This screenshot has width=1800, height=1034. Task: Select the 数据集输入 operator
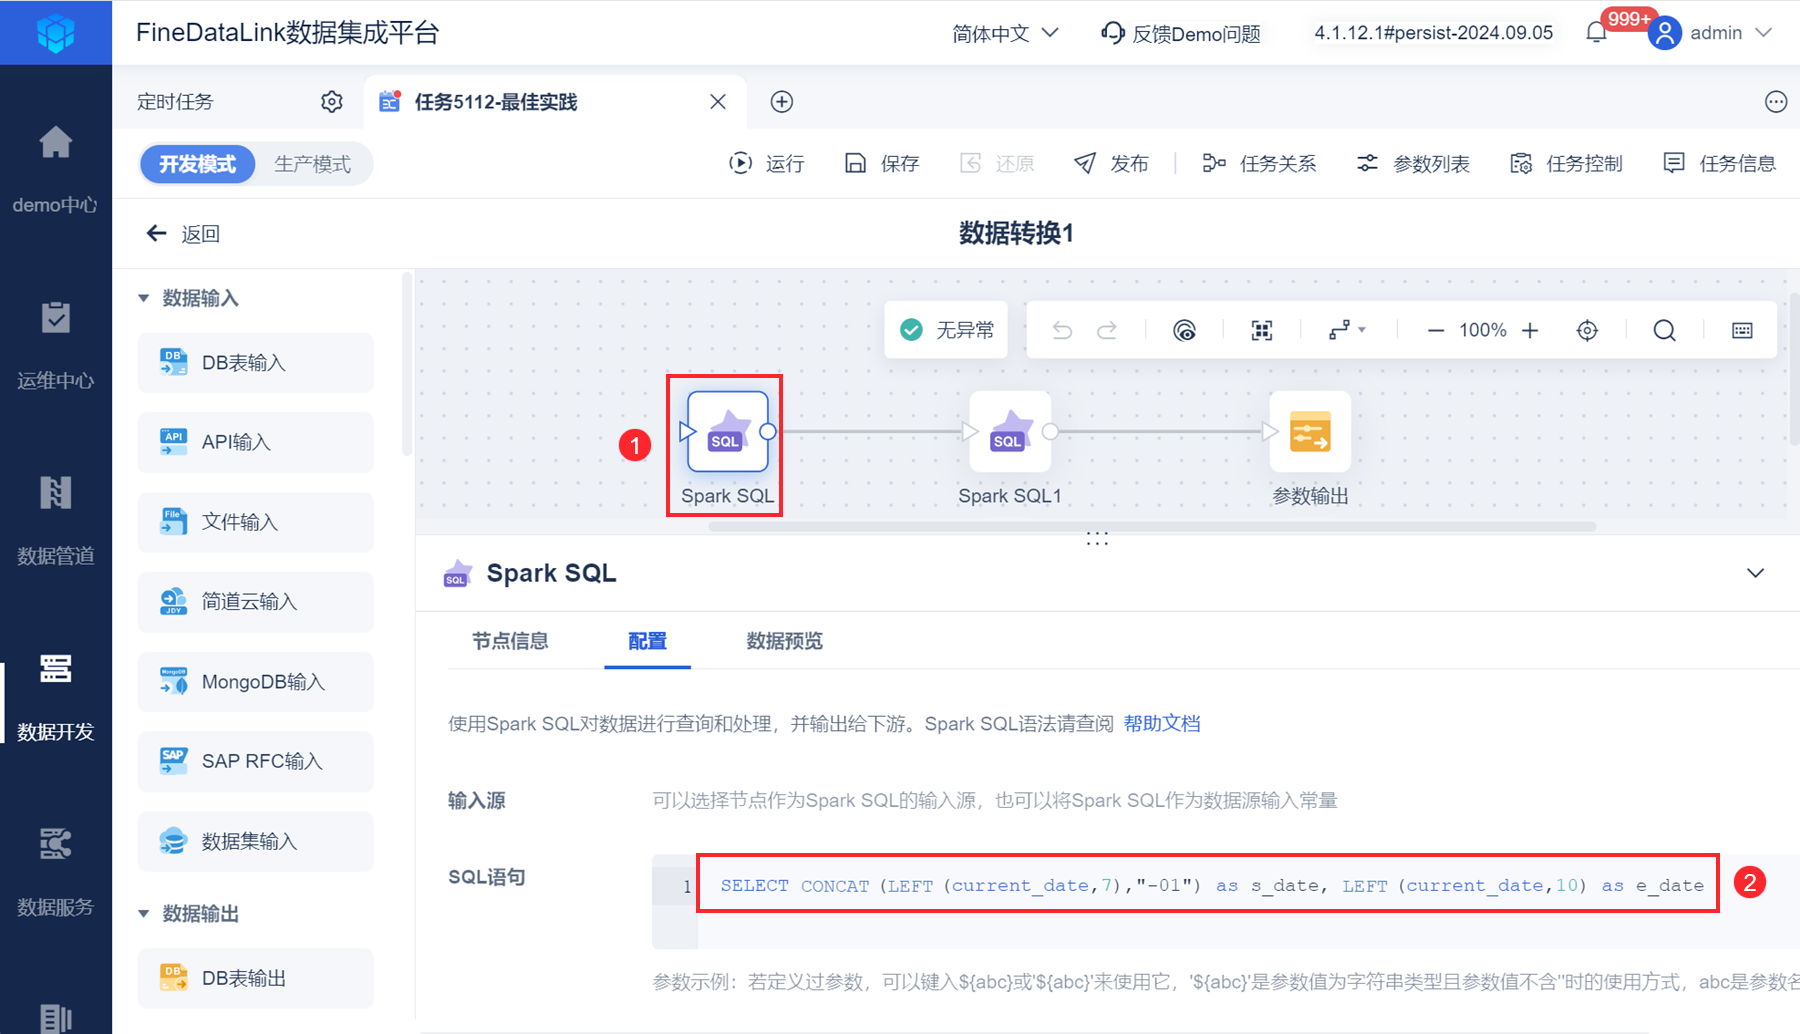[256, 842]
